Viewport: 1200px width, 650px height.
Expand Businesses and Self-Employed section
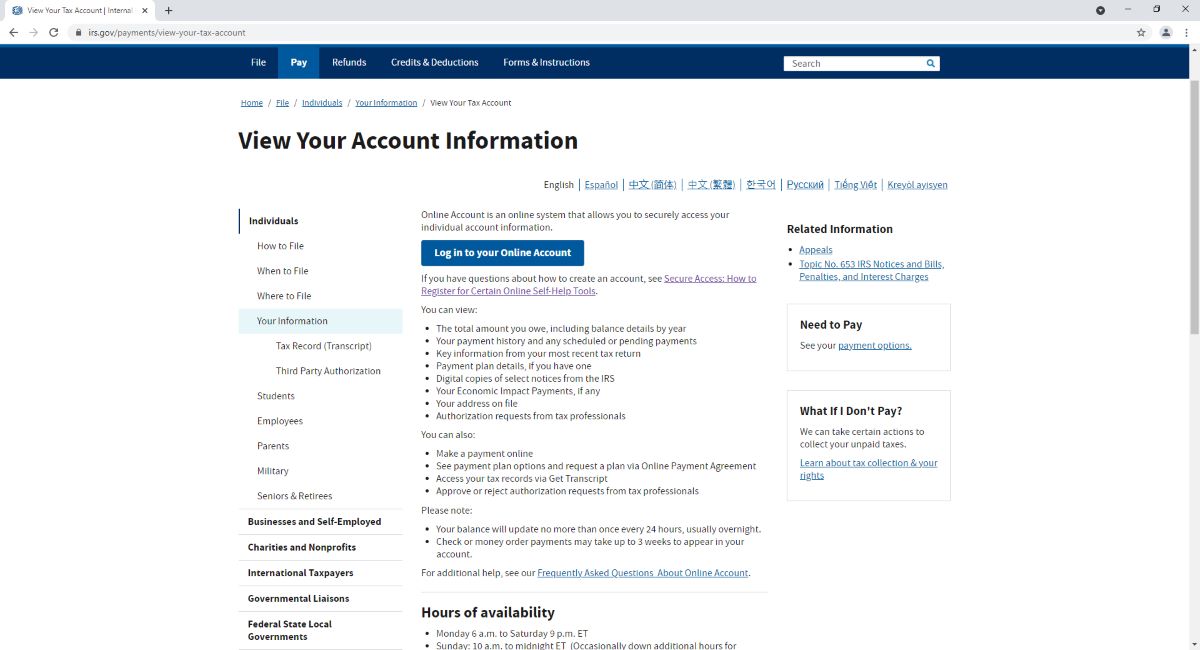pyautogui.click(x=314, y=522)
